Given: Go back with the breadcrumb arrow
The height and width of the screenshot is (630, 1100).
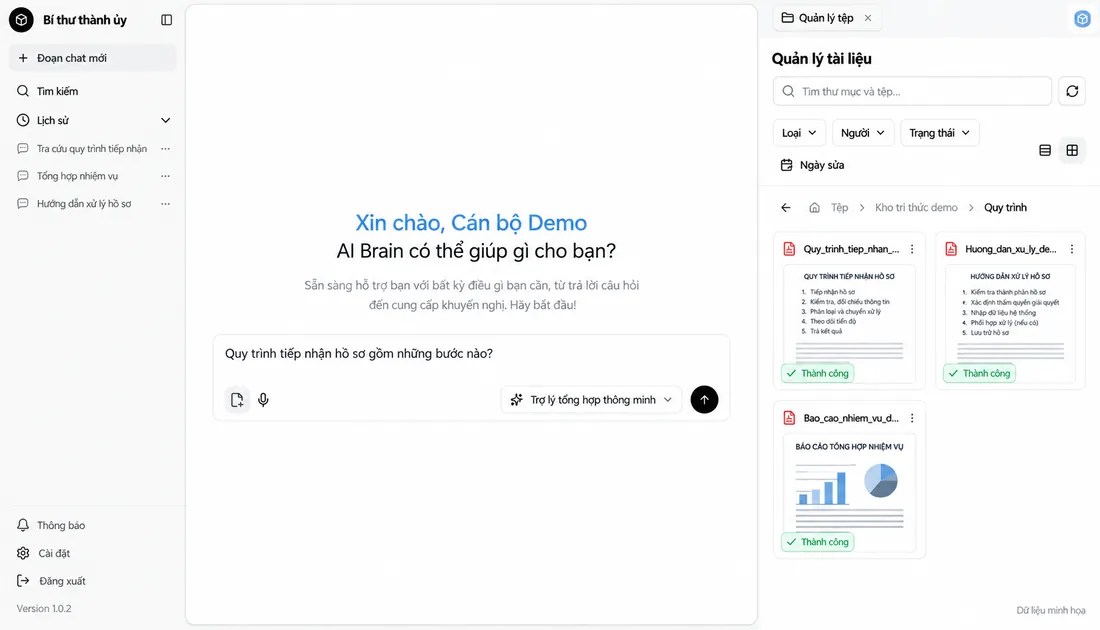Looking at the screenshot, I should coord(786,208).
